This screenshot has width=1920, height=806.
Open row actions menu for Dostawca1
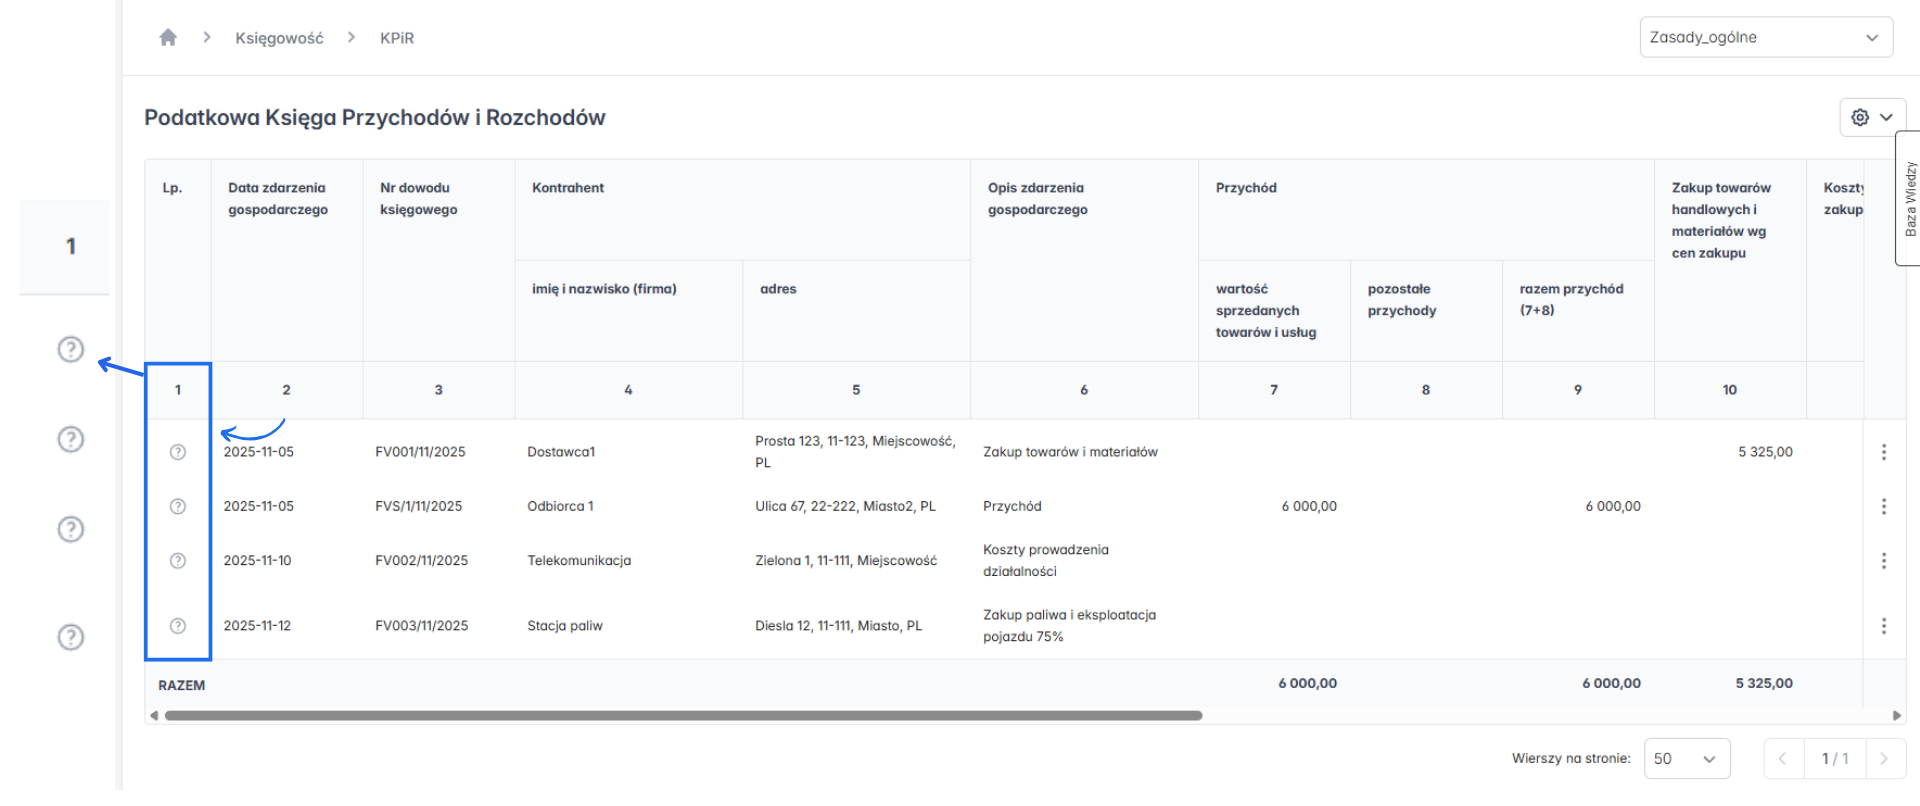pos(1884,452)
